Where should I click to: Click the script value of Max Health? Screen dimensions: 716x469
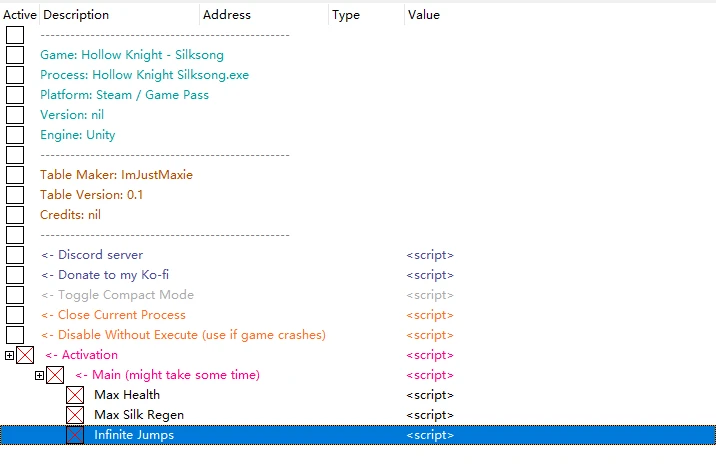point(430,395)
